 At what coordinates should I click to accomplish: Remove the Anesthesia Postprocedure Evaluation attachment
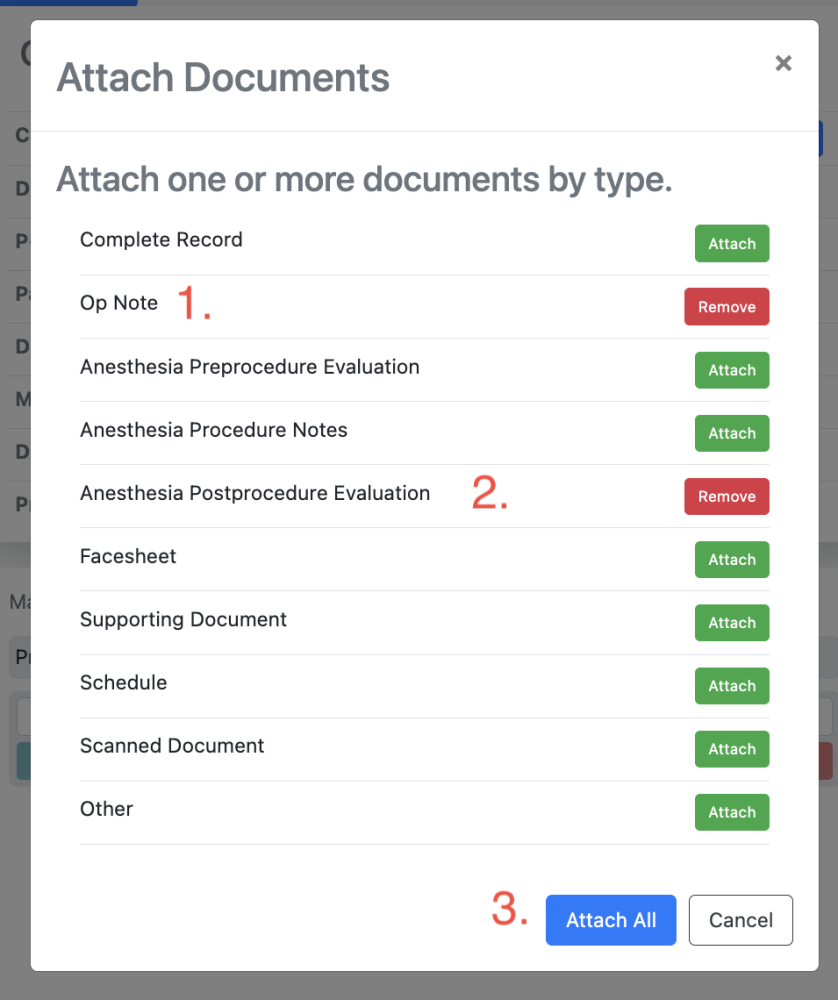click(x=726, y=496)
